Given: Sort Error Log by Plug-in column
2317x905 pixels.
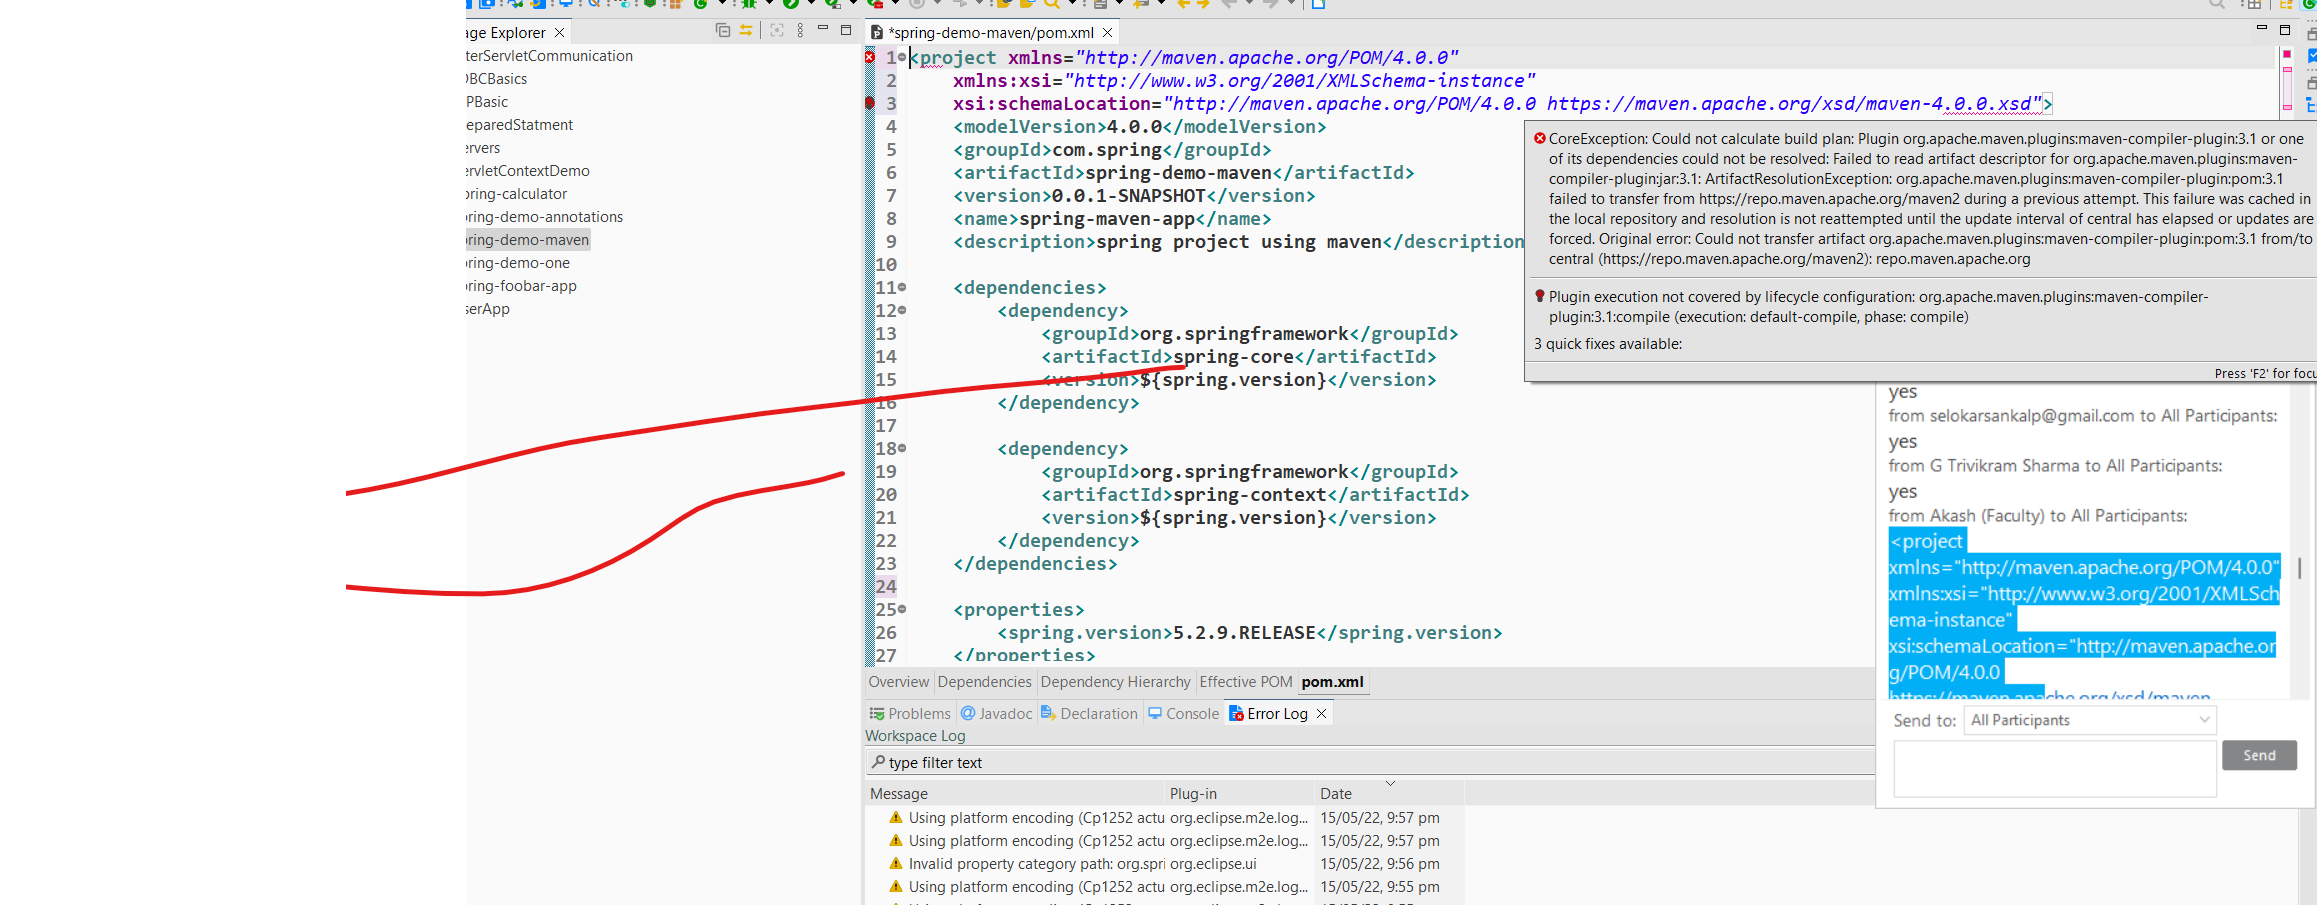Looking at the screenshot, I should tap(1240, 794).
